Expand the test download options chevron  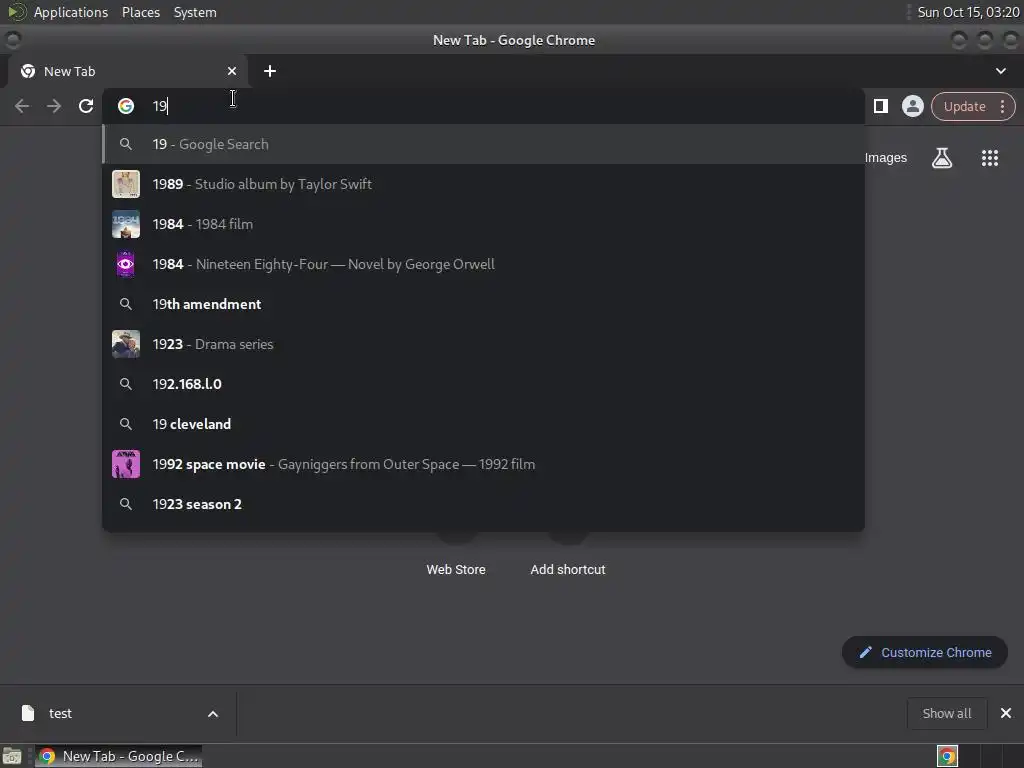(213, 714)
